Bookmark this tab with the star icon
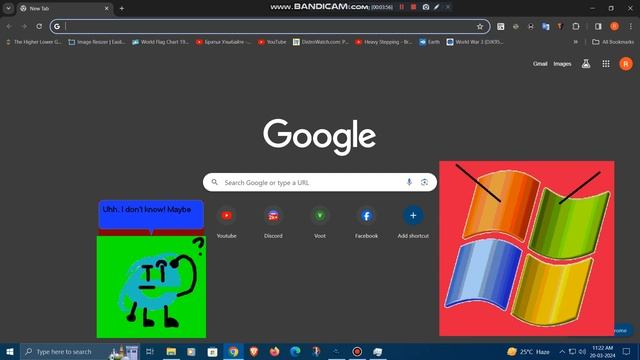This screenshot has height=360, width=640. 480,27
